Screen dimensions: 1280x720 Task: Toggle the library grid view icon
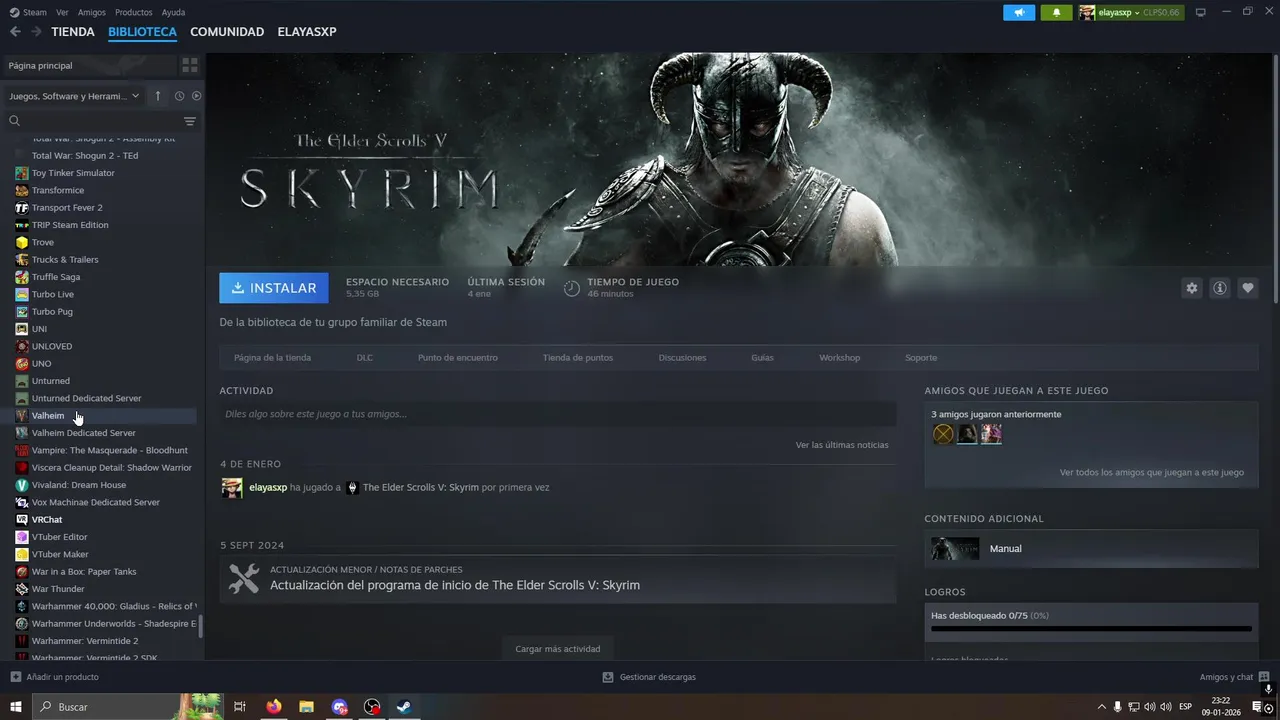coord(189,65)
